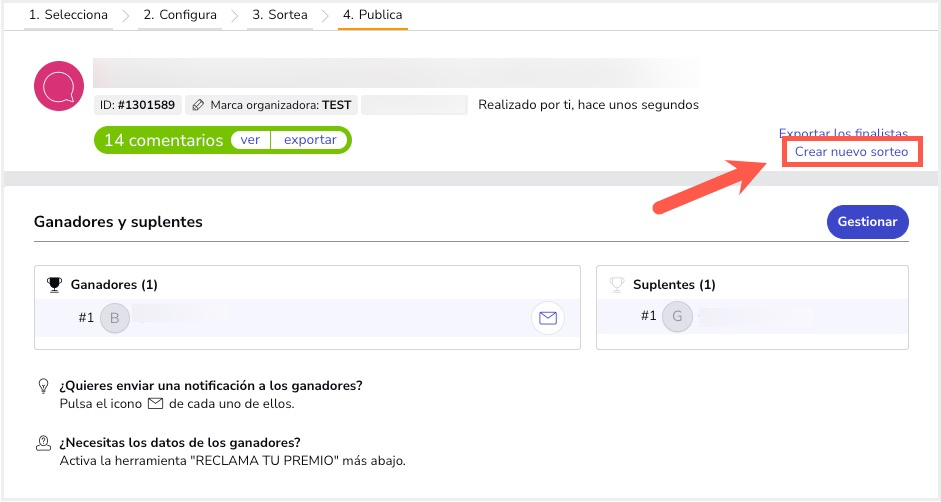This screenshot has height=502, width=941.
Task: Click the pink speech bubble giveaway logo
Action: point(59,86)
